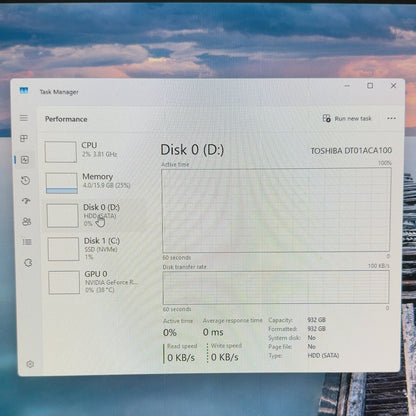Click the Run new task button
The width and height of the screenshot is (416, 416).
[x=347, y=118]
